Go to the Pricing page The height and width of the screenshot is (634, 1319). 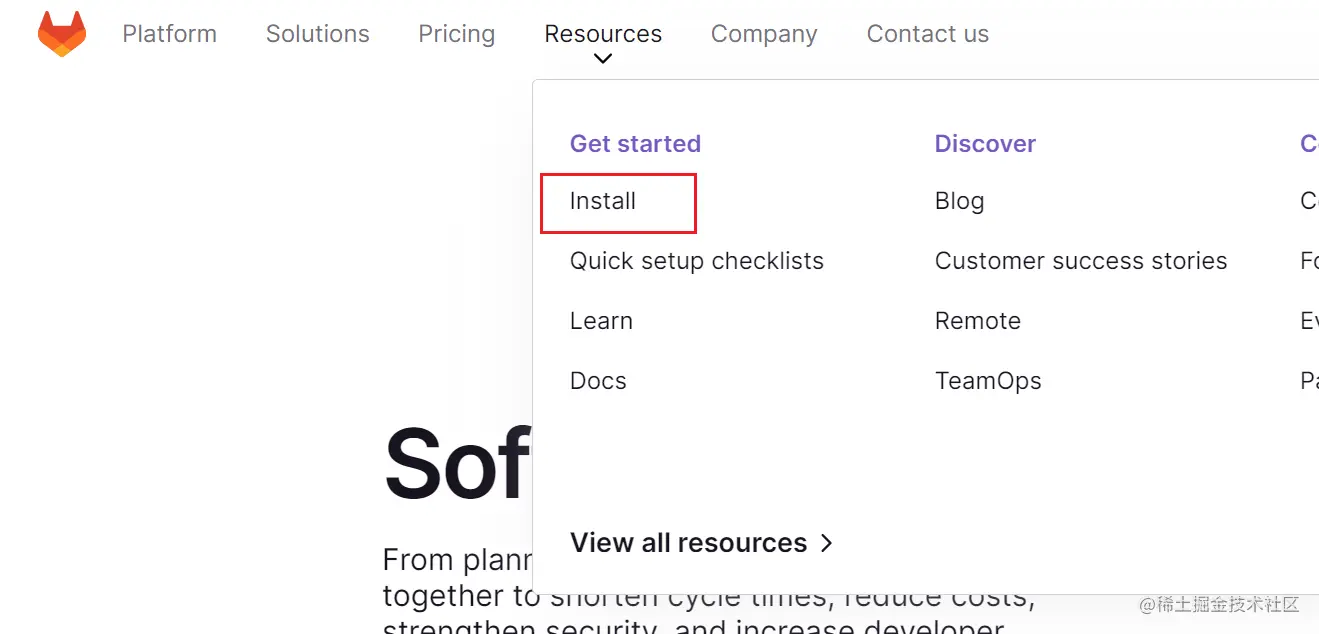click(x=456, y=34)
